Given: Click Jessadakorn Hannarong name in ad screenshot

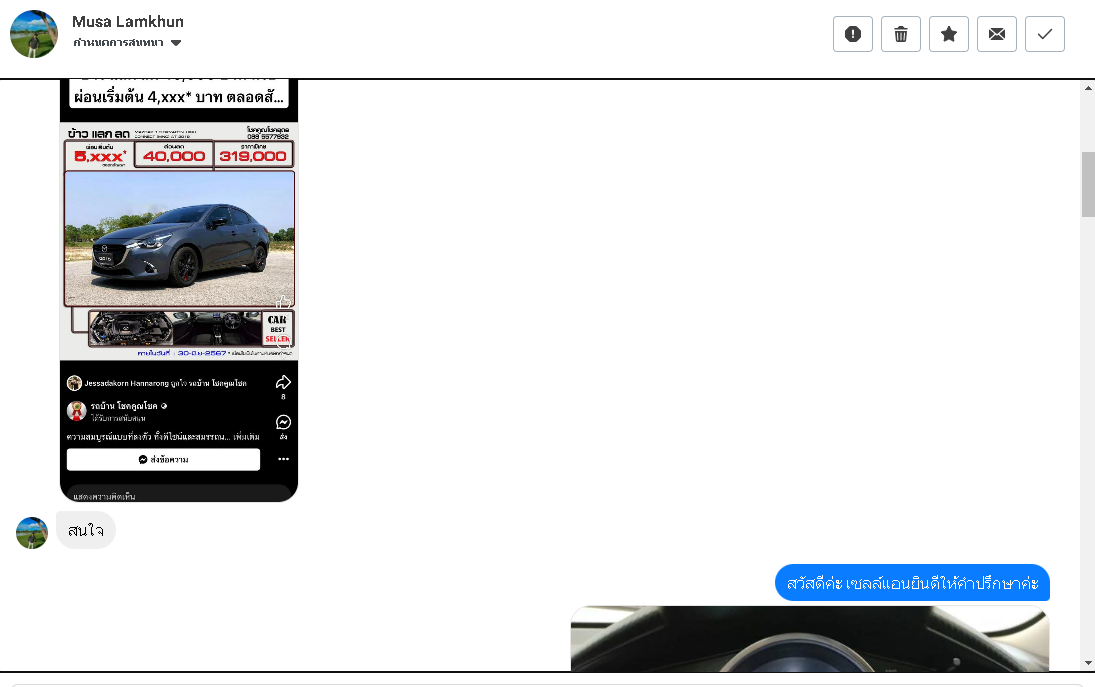Looking at the screenshot, I should tap(126, 383).
